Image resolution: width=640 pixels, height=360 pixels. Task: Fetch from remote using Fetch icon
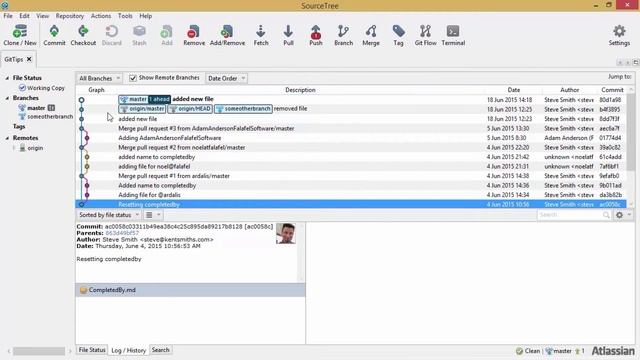261,35
